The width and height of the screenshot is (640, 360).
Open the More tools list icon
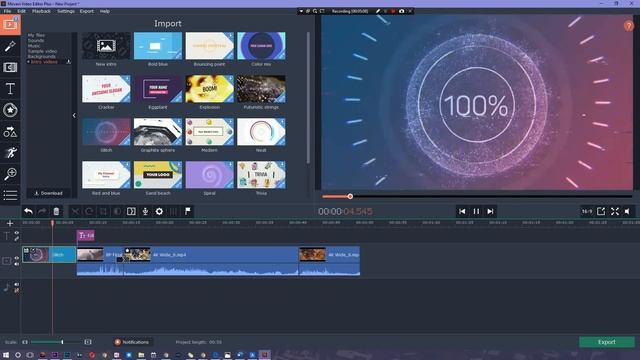point(10,195)
